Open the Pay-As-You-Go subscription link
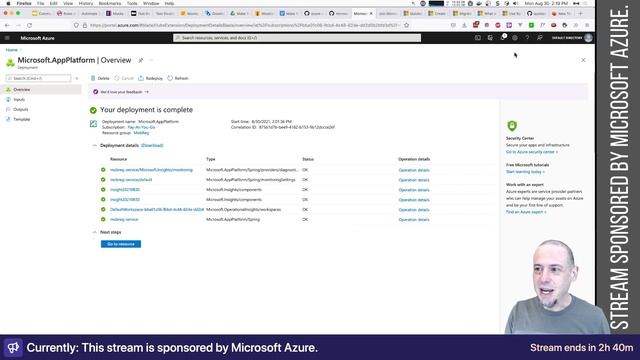 (x=141, y=127)
